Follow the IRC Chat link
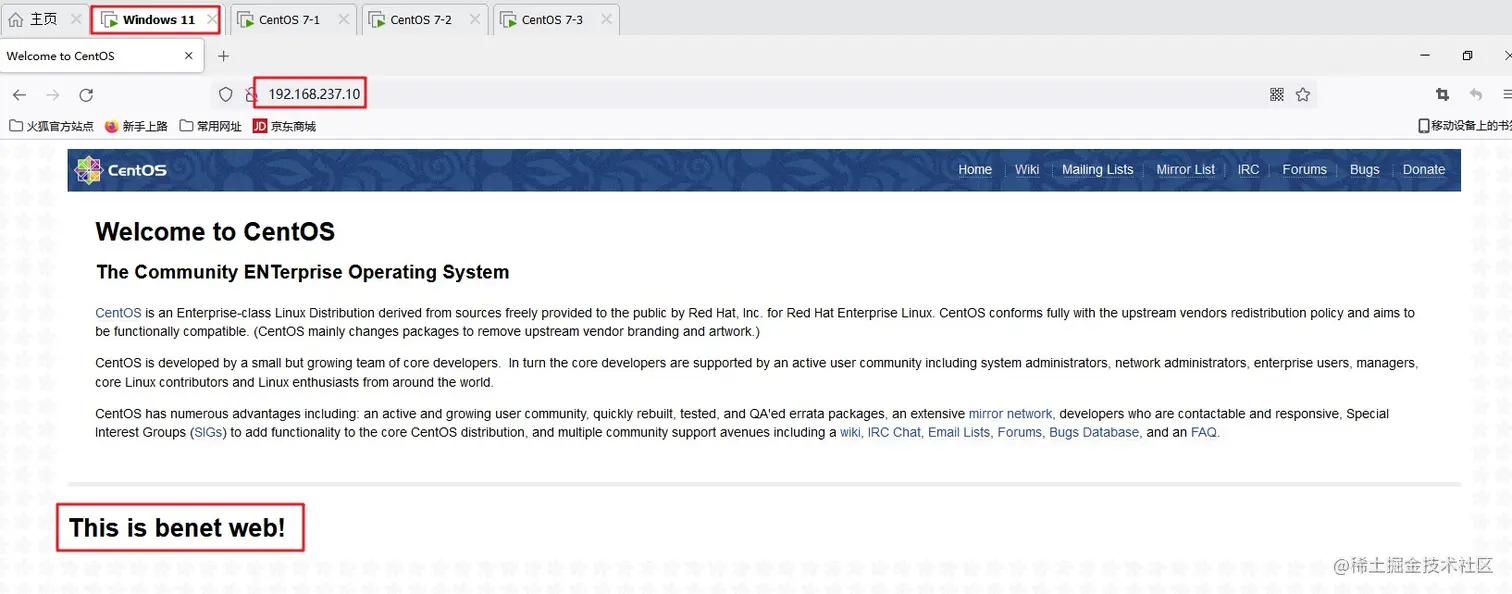This screenshot has height=594, width=1512. (894, 433)
